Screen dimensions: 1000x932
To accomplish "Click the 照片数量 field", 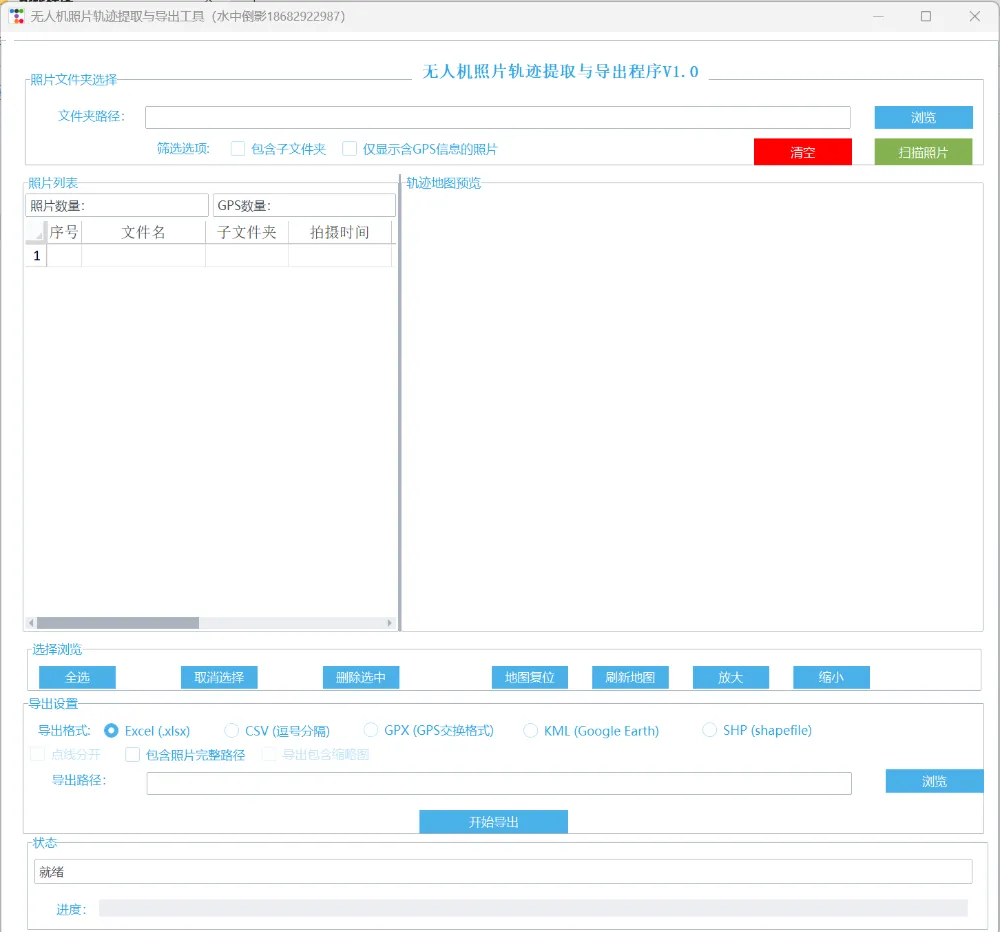I will (117, 205).
